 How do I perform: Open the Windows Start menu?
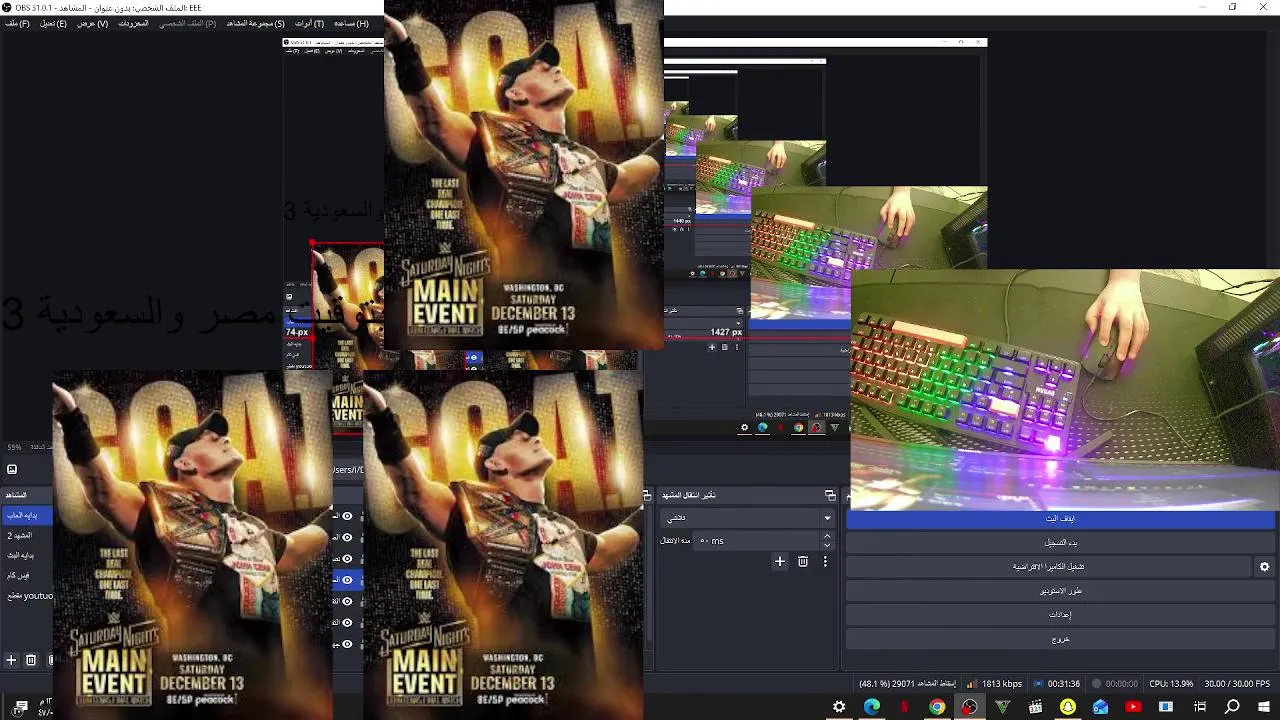point(1264,707)
